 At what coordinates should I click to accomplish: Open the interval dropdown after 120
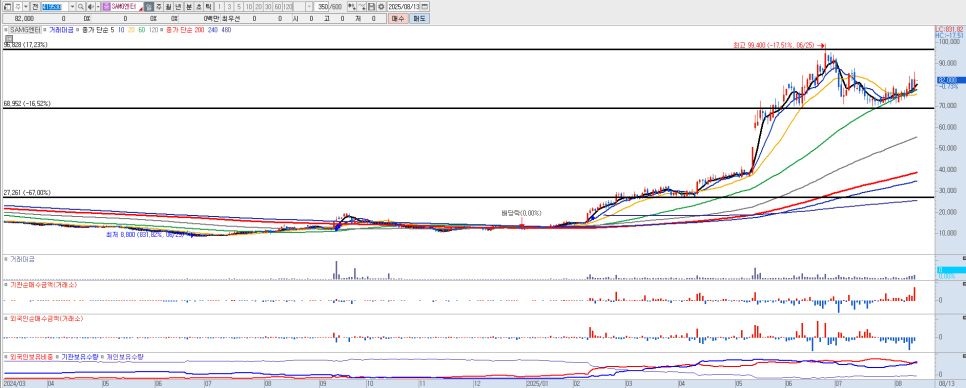309,6
